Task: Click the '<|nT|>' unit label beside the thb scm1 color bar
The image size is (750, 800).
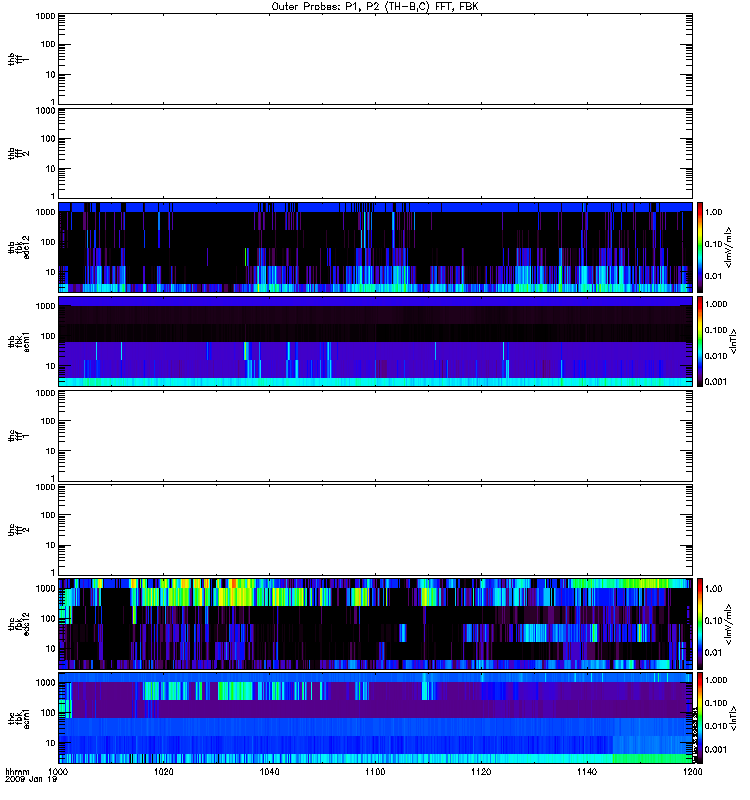Action: [734, 341]
